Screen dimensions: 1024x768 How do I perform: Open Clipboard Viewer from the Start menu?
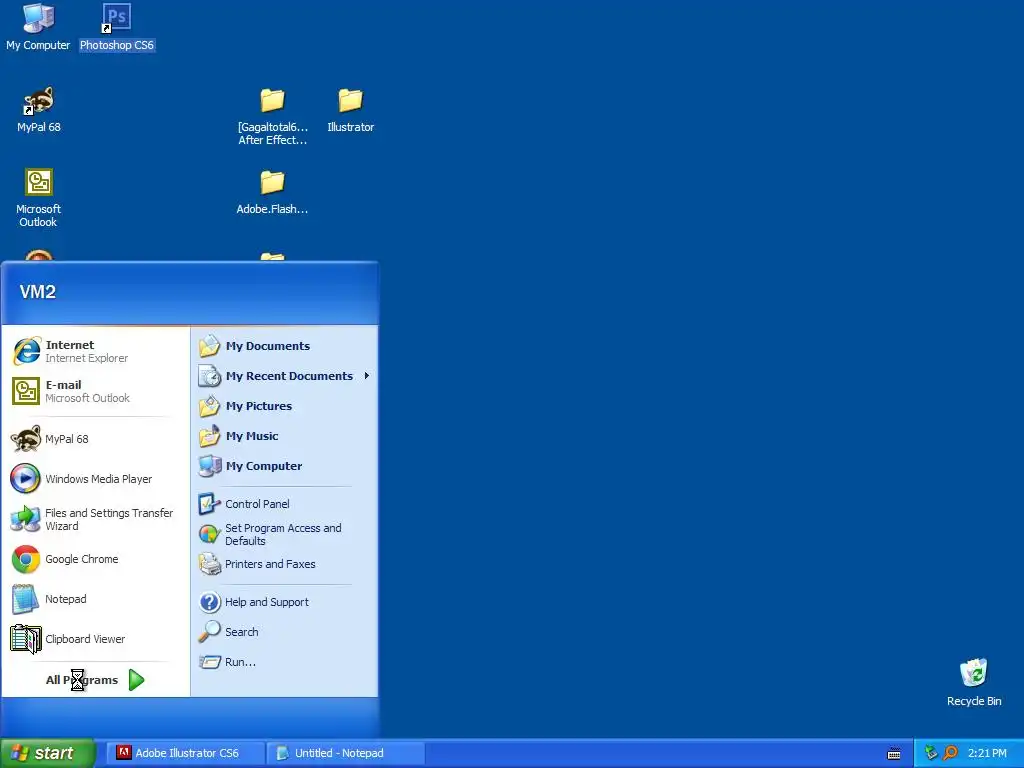[96, 639]
